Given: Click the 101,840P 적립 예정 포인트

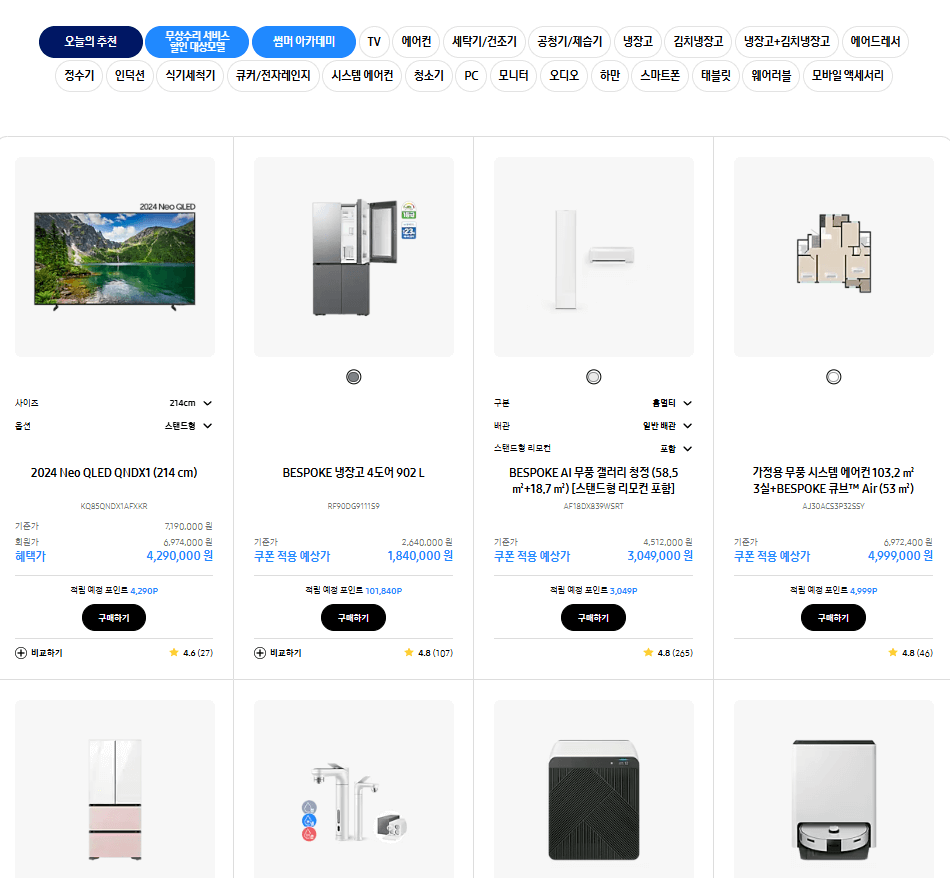Looking at the screenshot, I should point(384,591).
